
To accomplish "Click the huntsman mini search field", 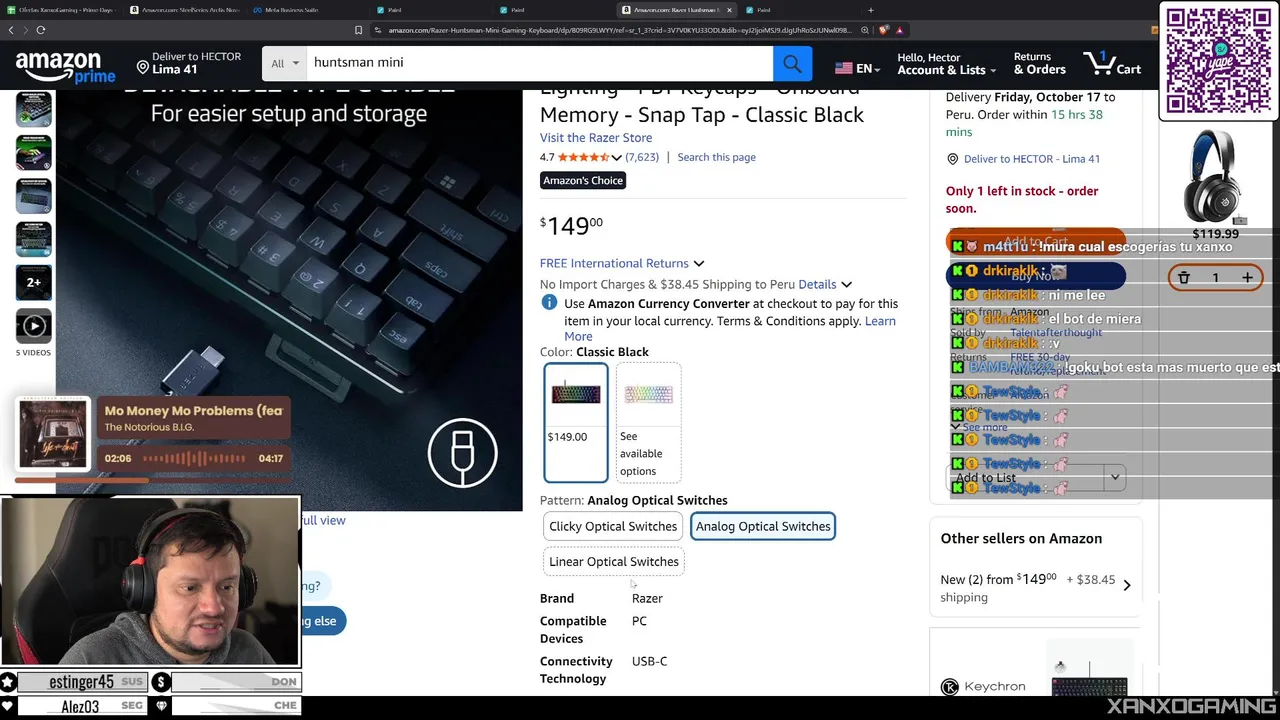I will (540, 64).
